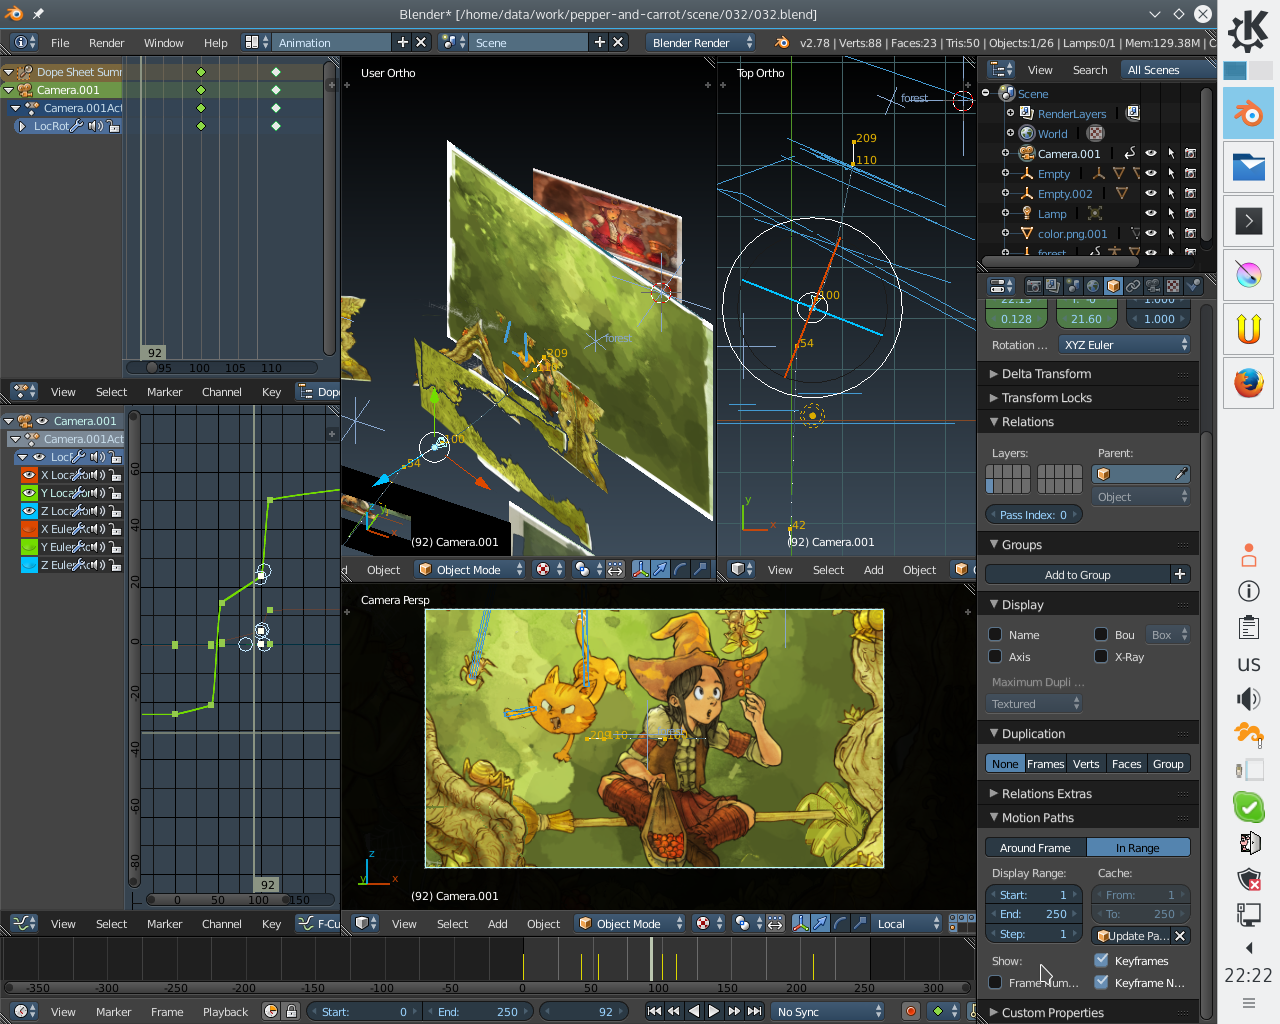Open the XYZ Euler rotation mode dropdown

(1125, 345)
